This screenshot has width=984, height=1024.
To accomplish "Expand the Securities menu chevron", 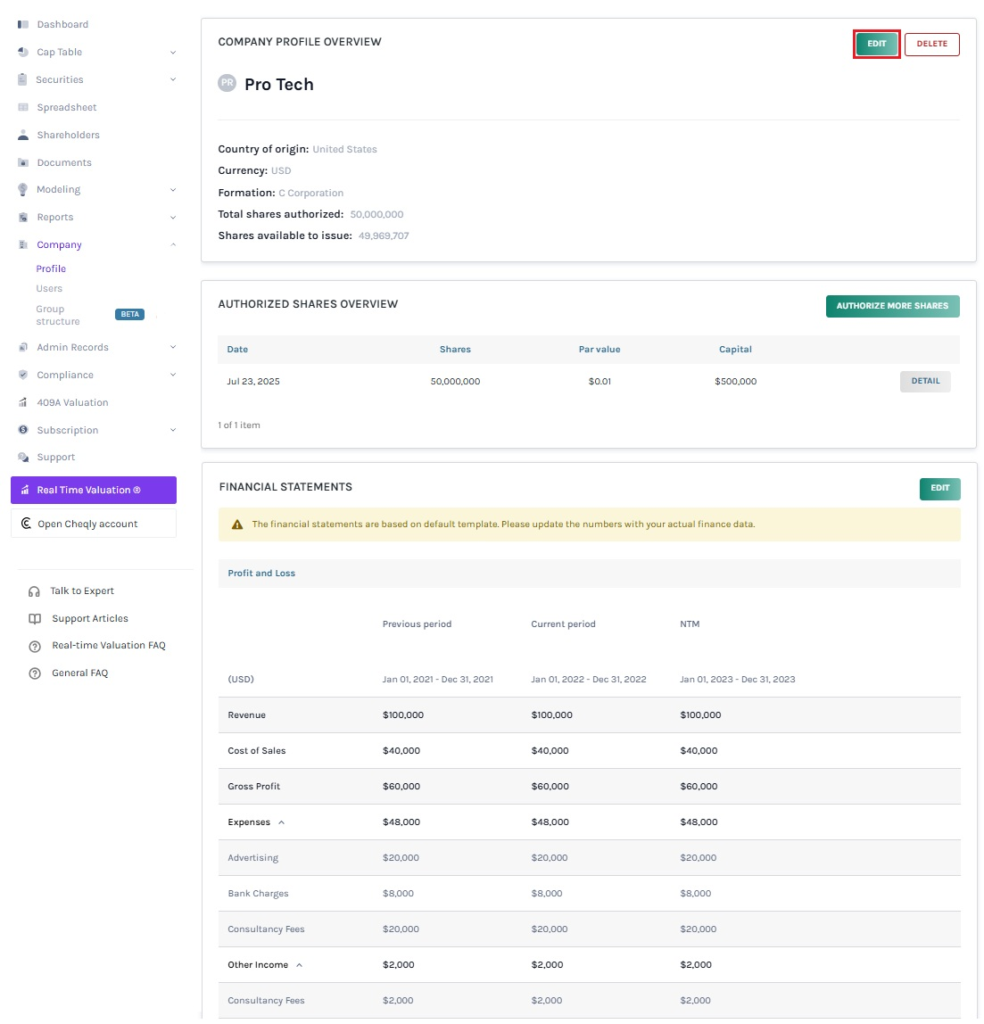I will [x=173, y=79].
